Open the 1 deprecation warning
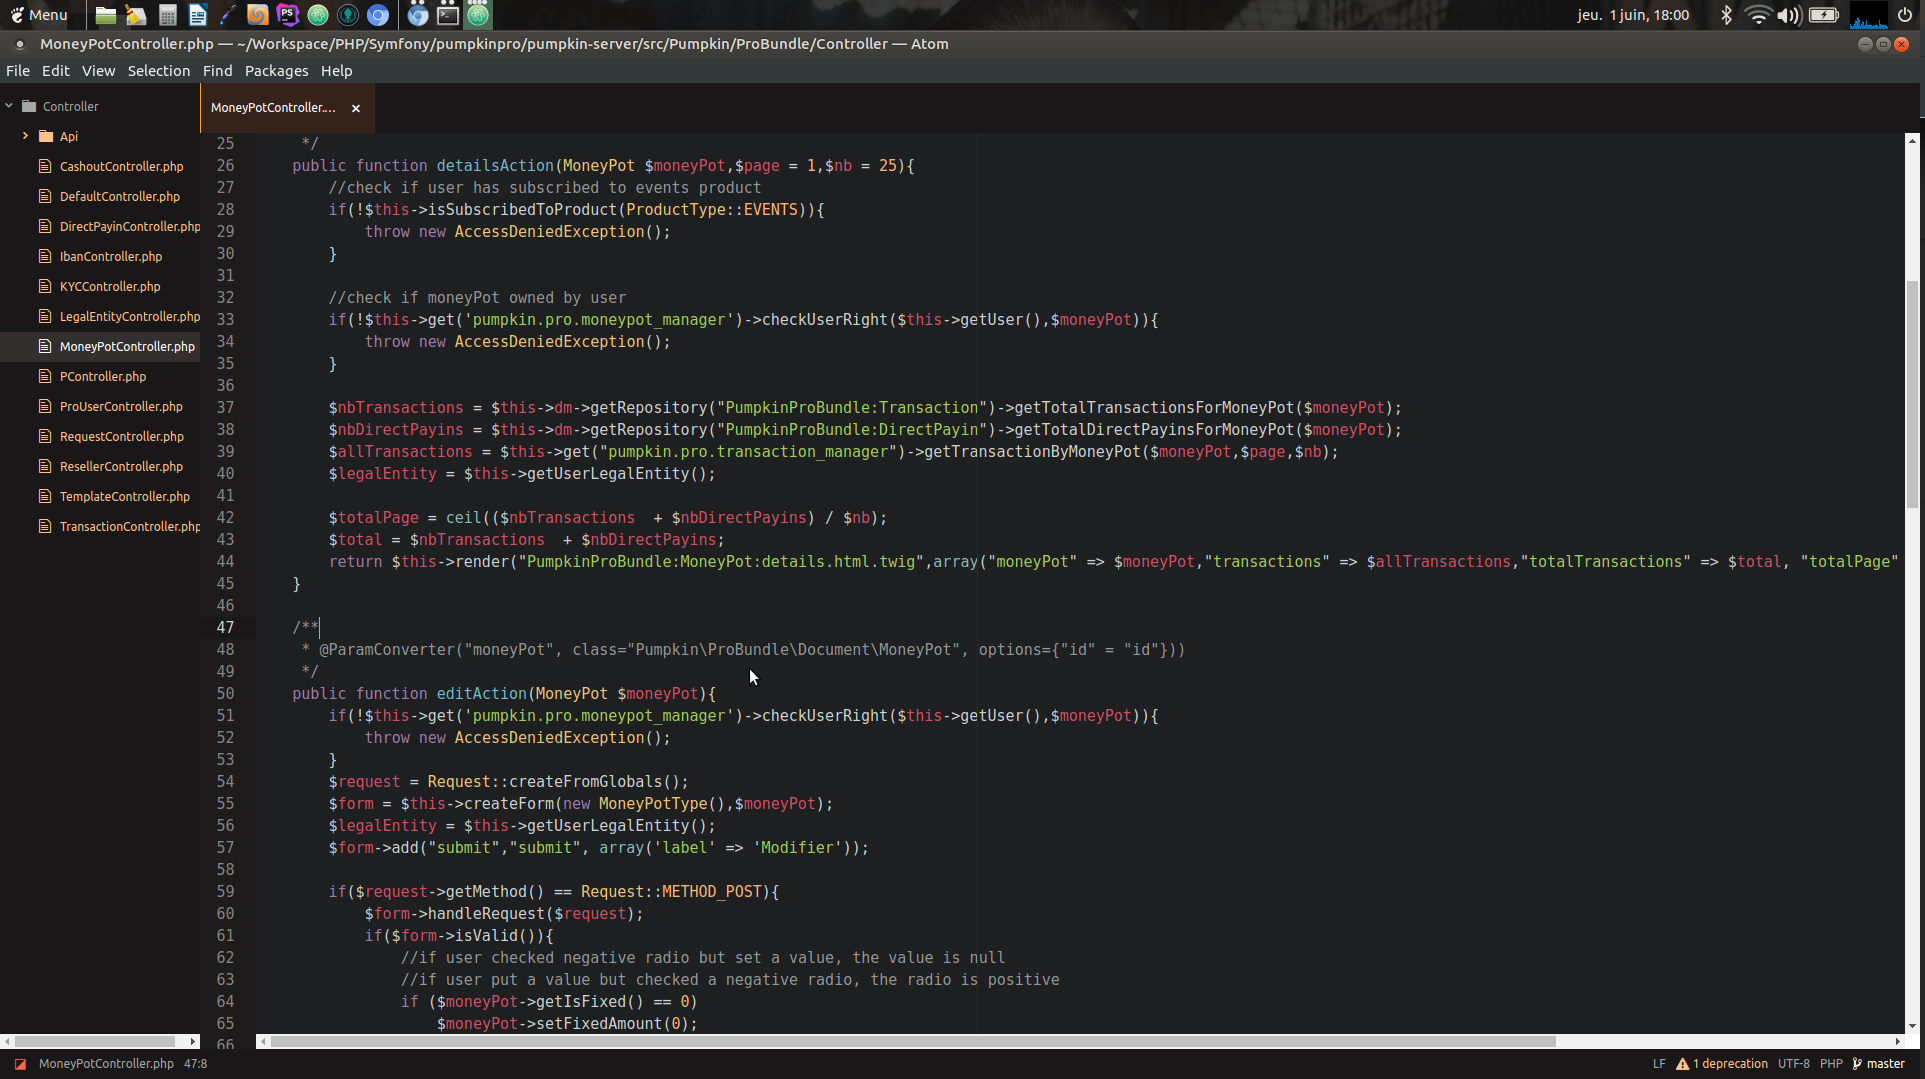The width and height of the screenshot is (1925, 1079). click(x=1722, y=1064)
